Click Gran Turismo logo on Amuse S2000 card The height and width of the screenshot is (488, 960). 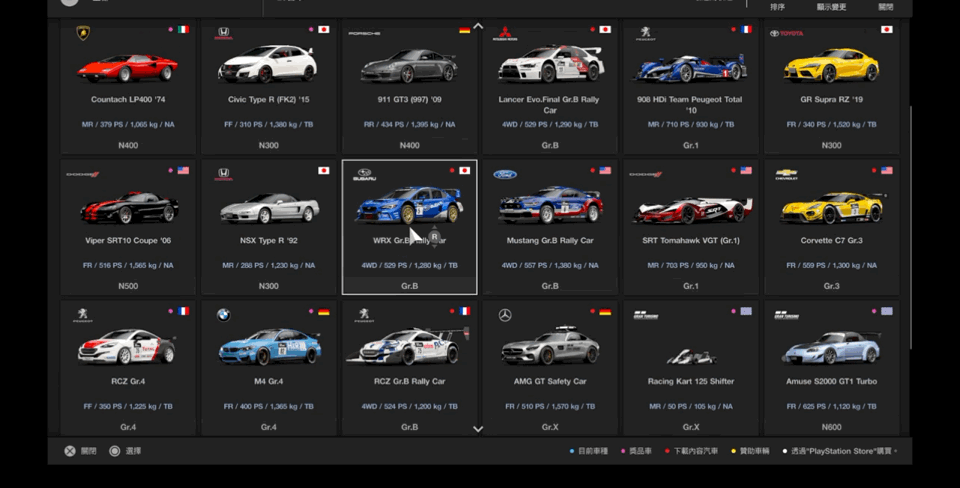(x=787, y=315)
